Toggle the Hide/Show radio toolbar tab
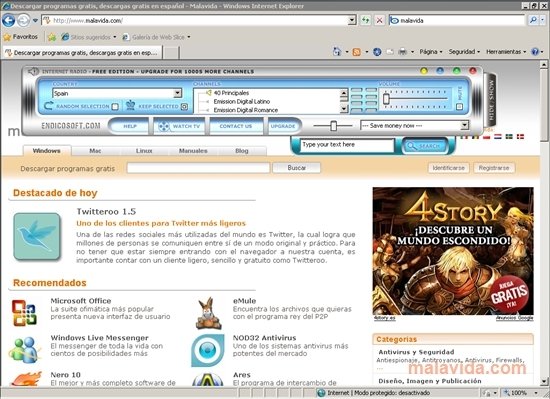 pos(491,100)
